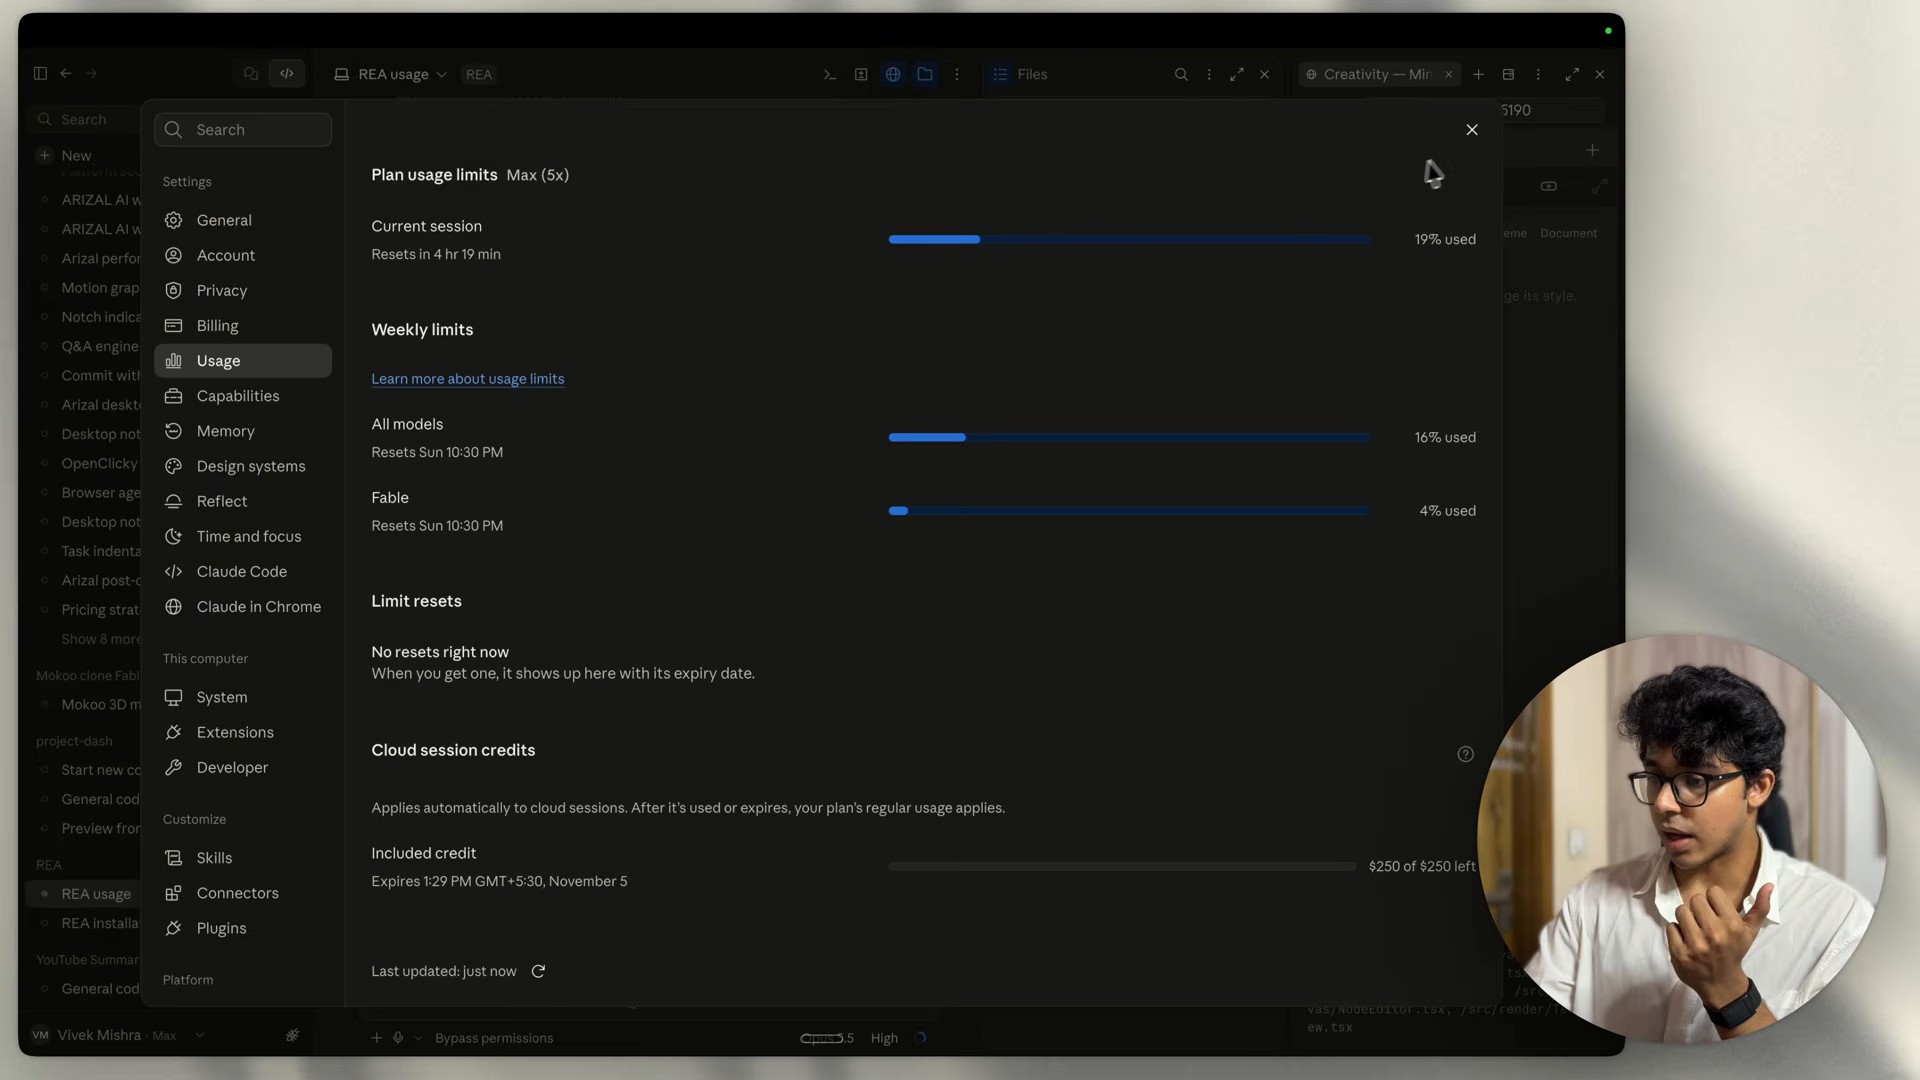Click the All models weekly usage bar
This screenshot has width=1920, height=1080.
[1129, 437]
